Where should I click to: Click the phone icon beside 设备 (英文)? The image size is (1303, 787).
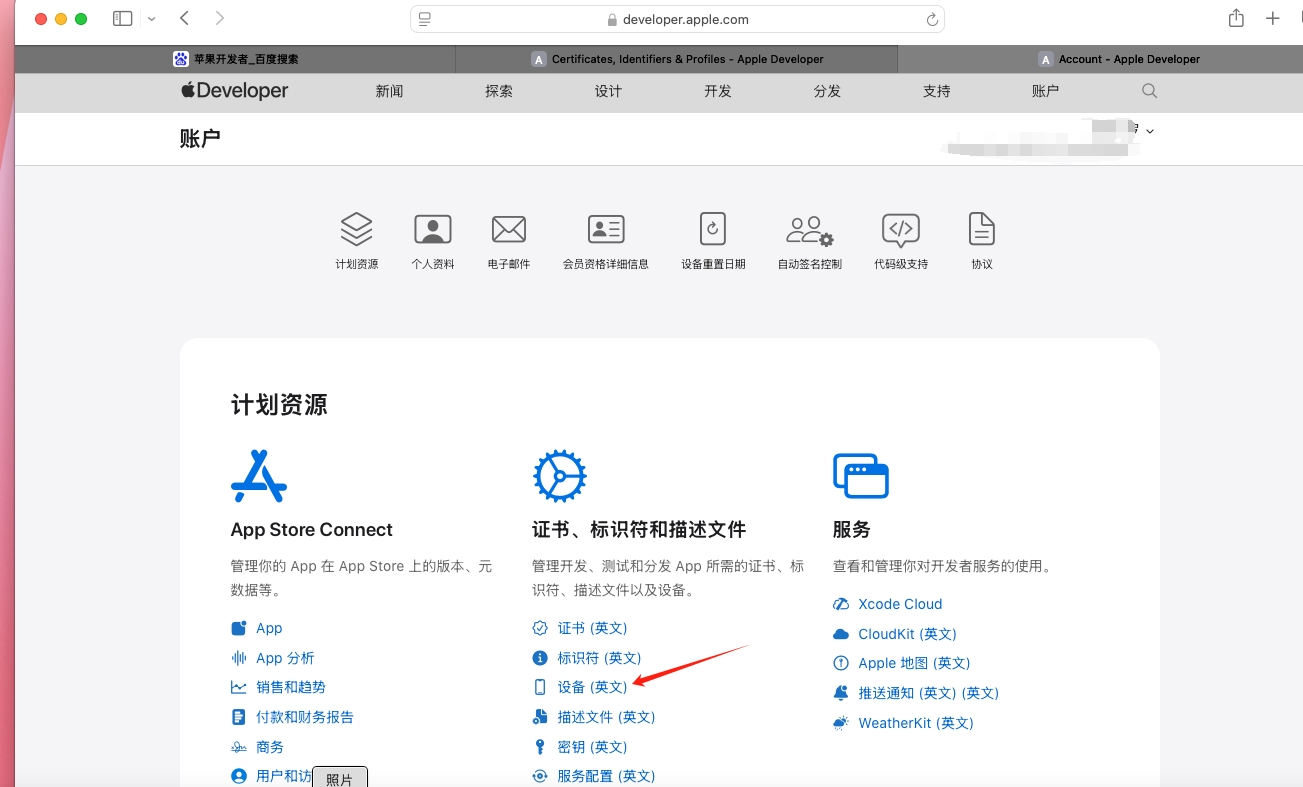[x=540, y=687]
